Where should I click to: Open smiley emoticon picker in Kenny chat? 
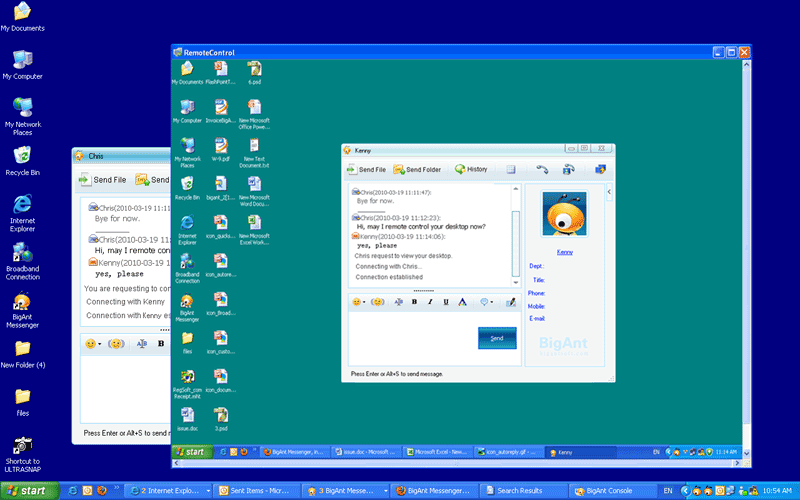coord(358,302)
